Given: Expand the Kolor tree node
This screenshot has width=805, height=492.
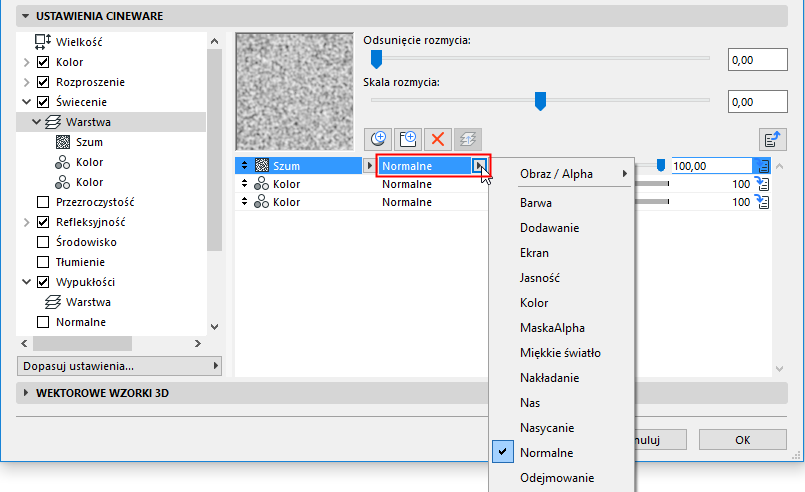Looking at the screenshot, I should 27,62.
